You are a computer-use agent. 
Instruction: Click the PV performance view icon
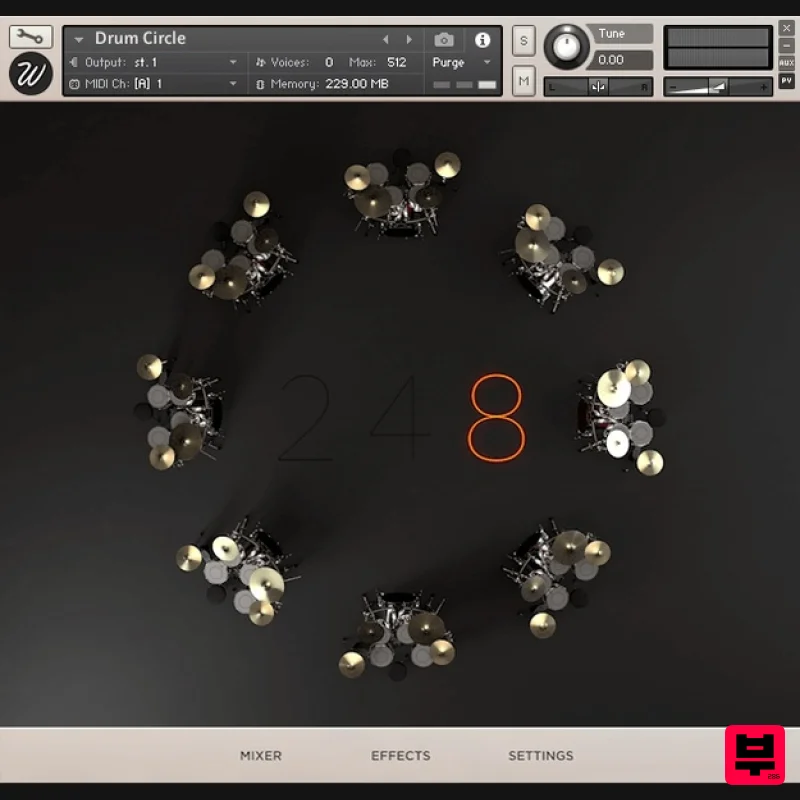click(786, 78)
